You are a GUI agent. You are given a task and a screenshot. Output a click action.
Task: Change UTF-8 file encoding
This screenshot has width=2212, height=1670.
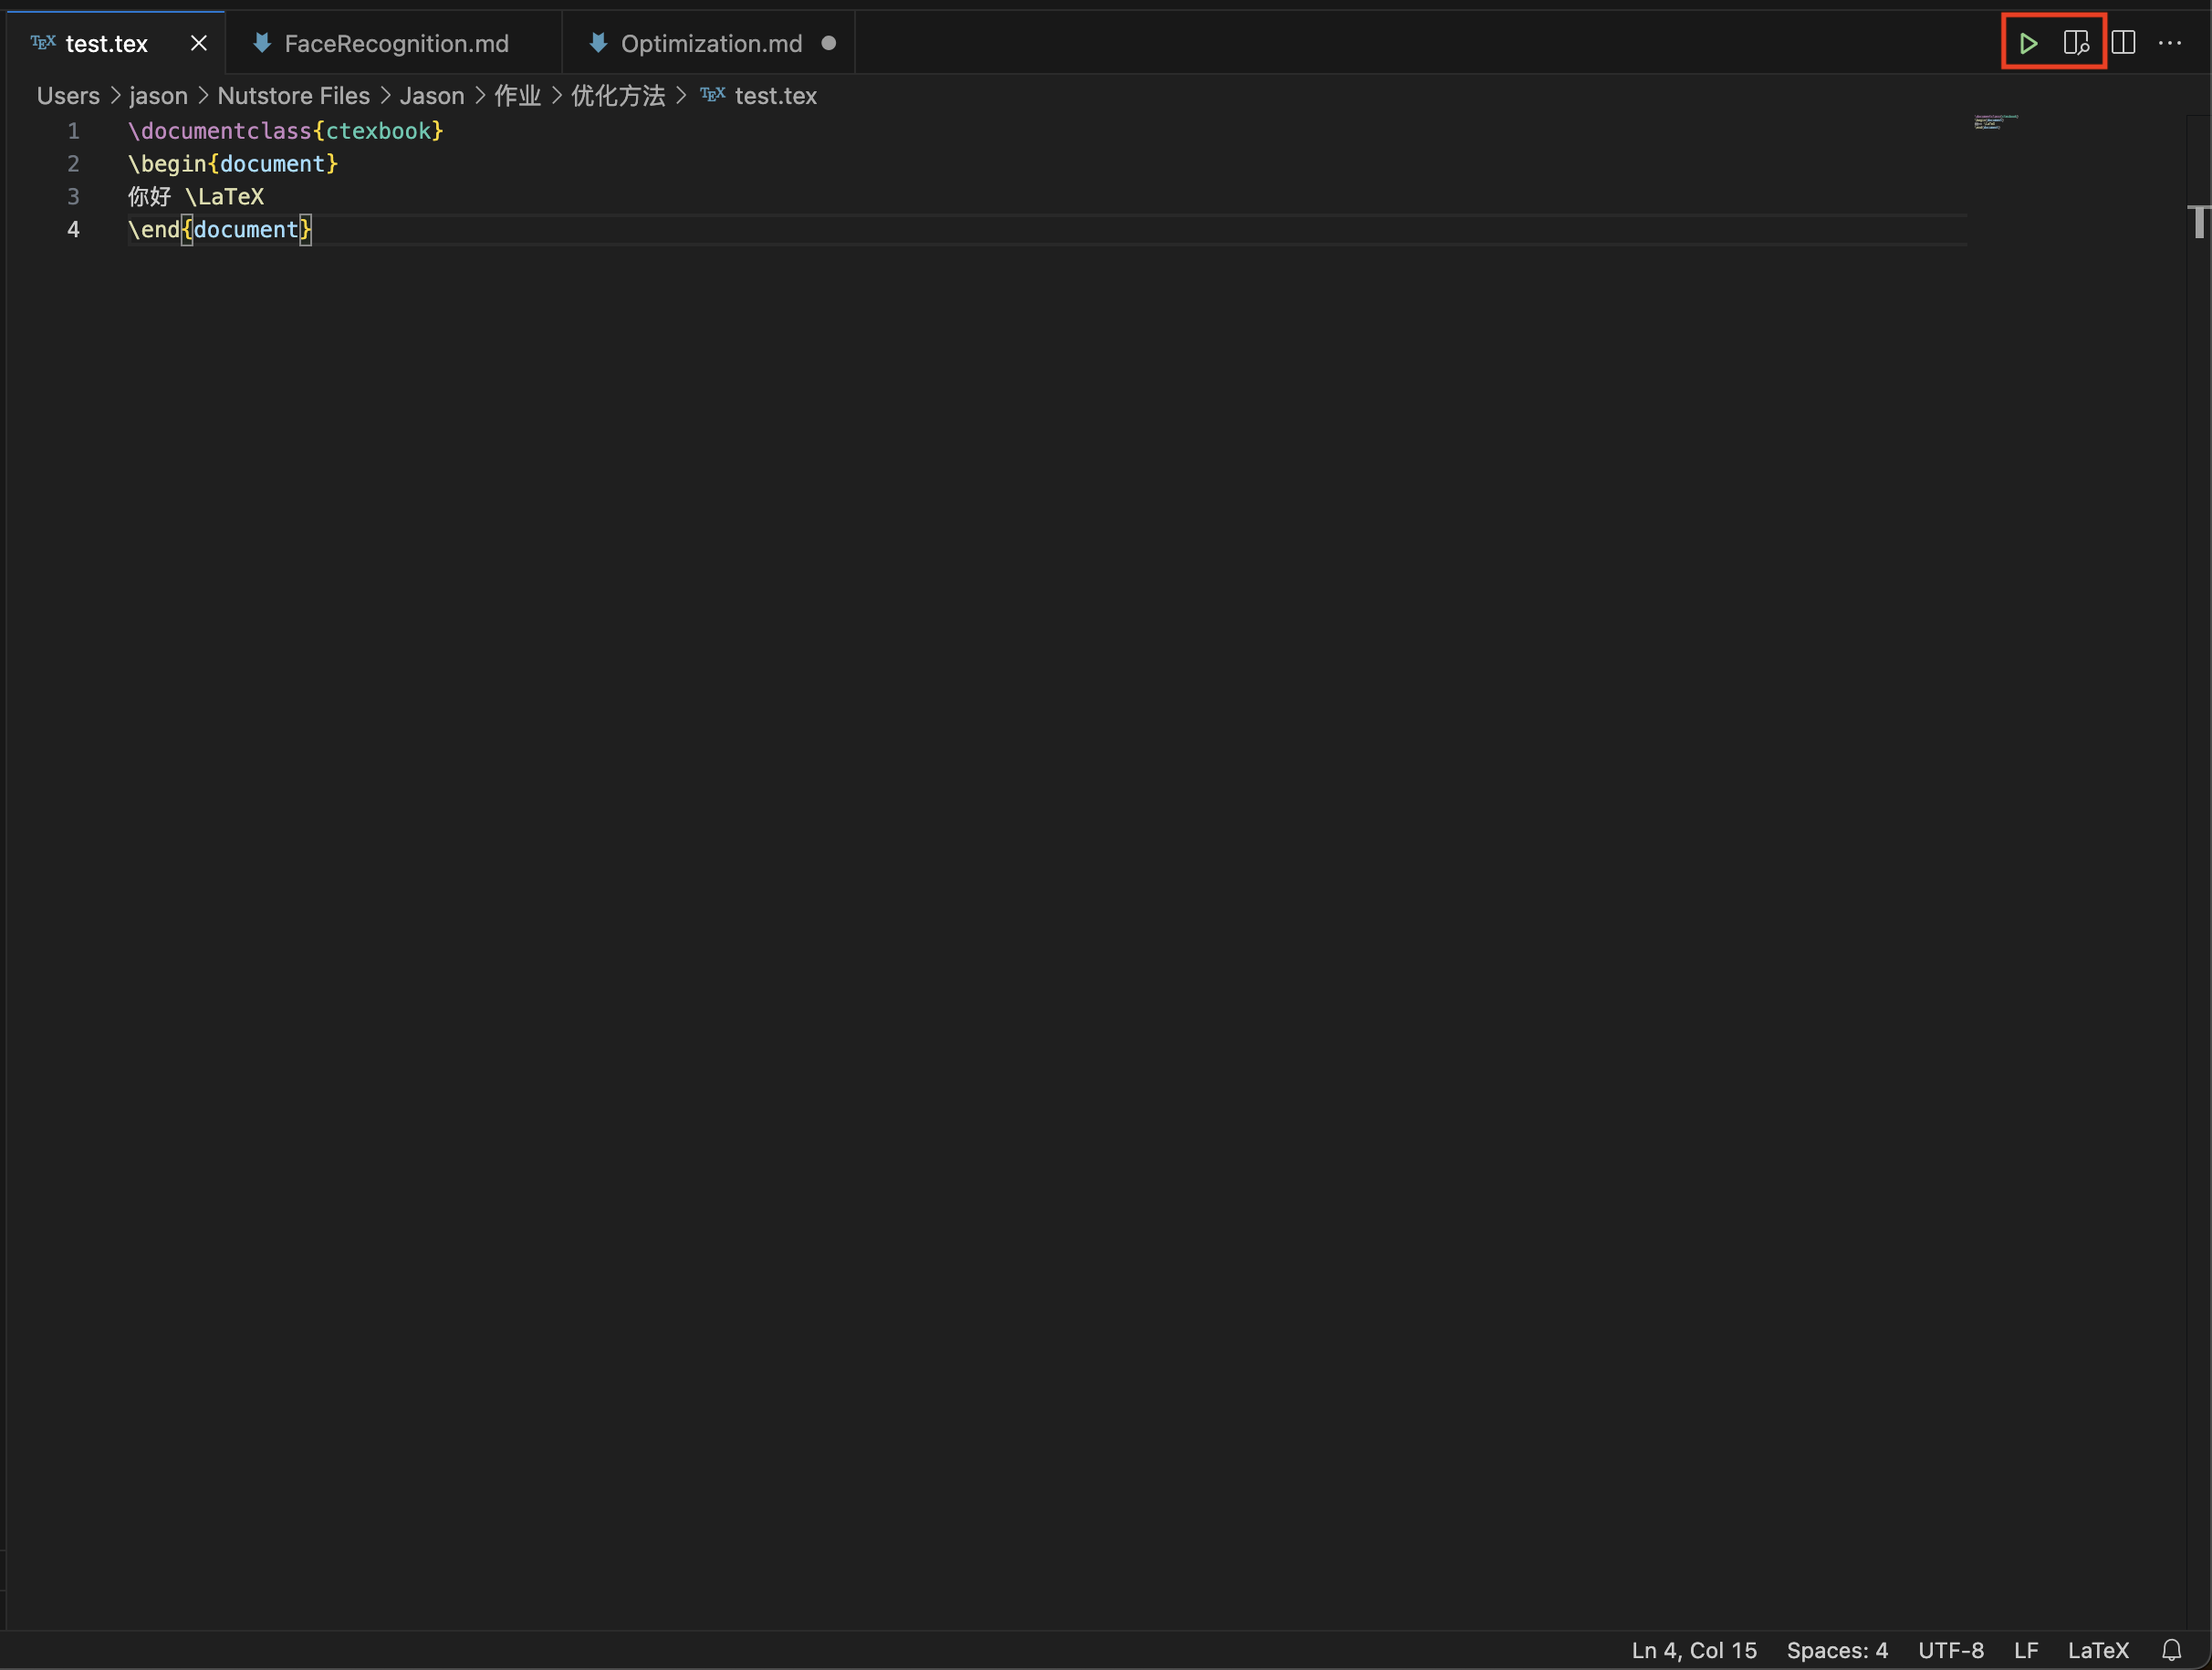1950,1650
